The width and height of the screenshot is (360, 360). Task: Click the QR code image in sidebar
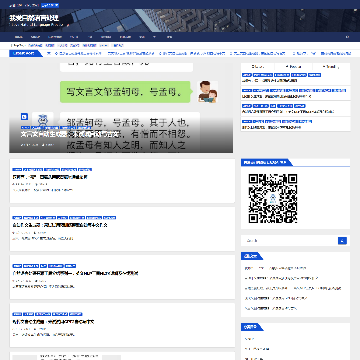click(273, 198)
